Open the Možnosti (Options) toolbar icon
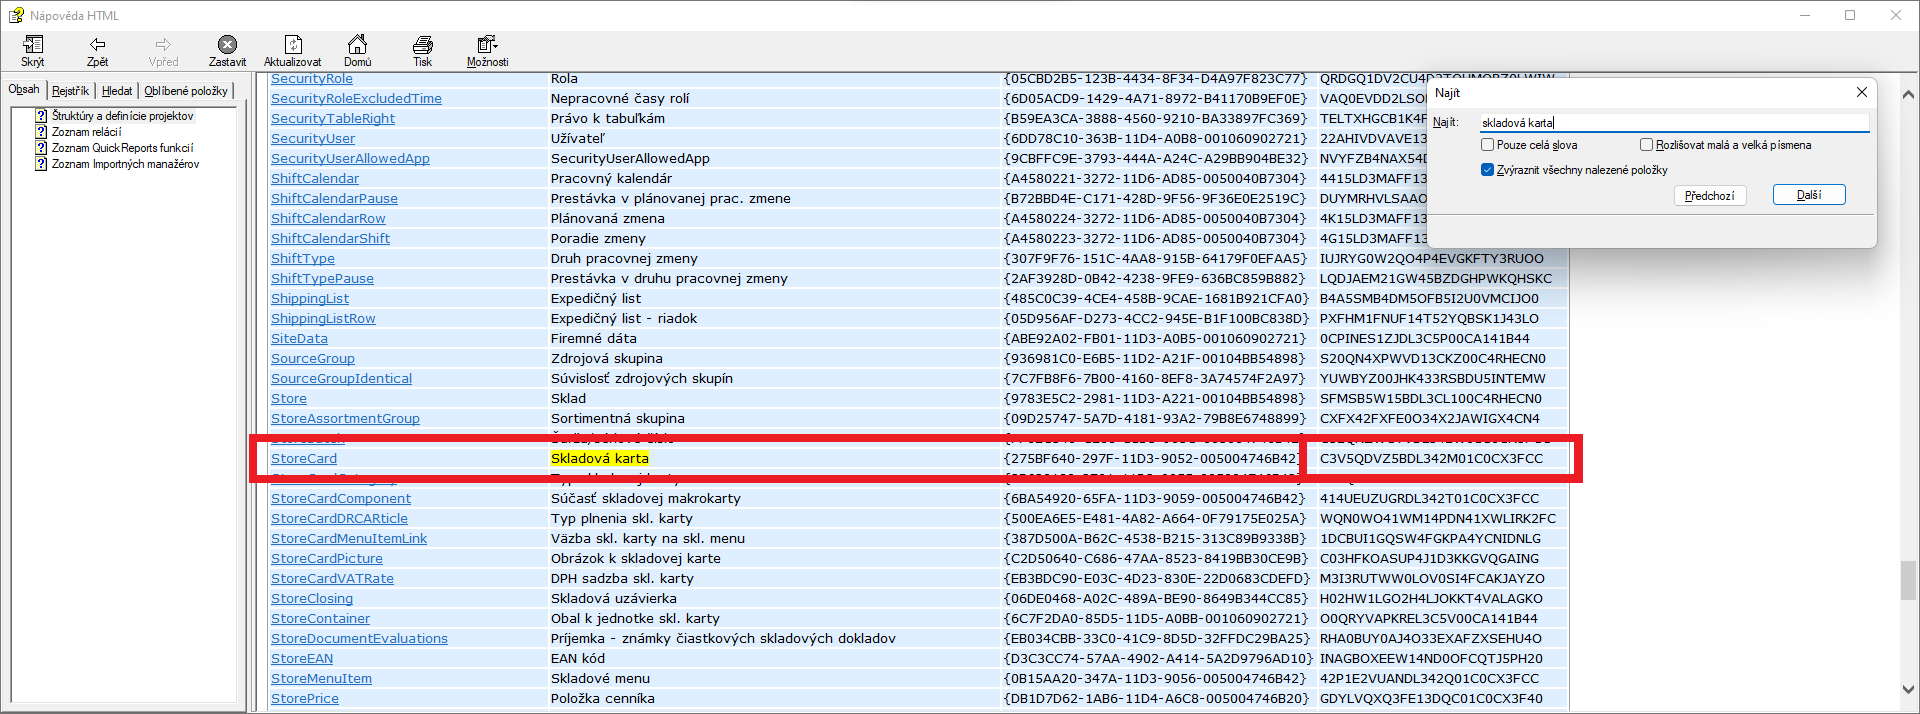Viewport: 1920px width, 714px height. (x=487, y=45)
